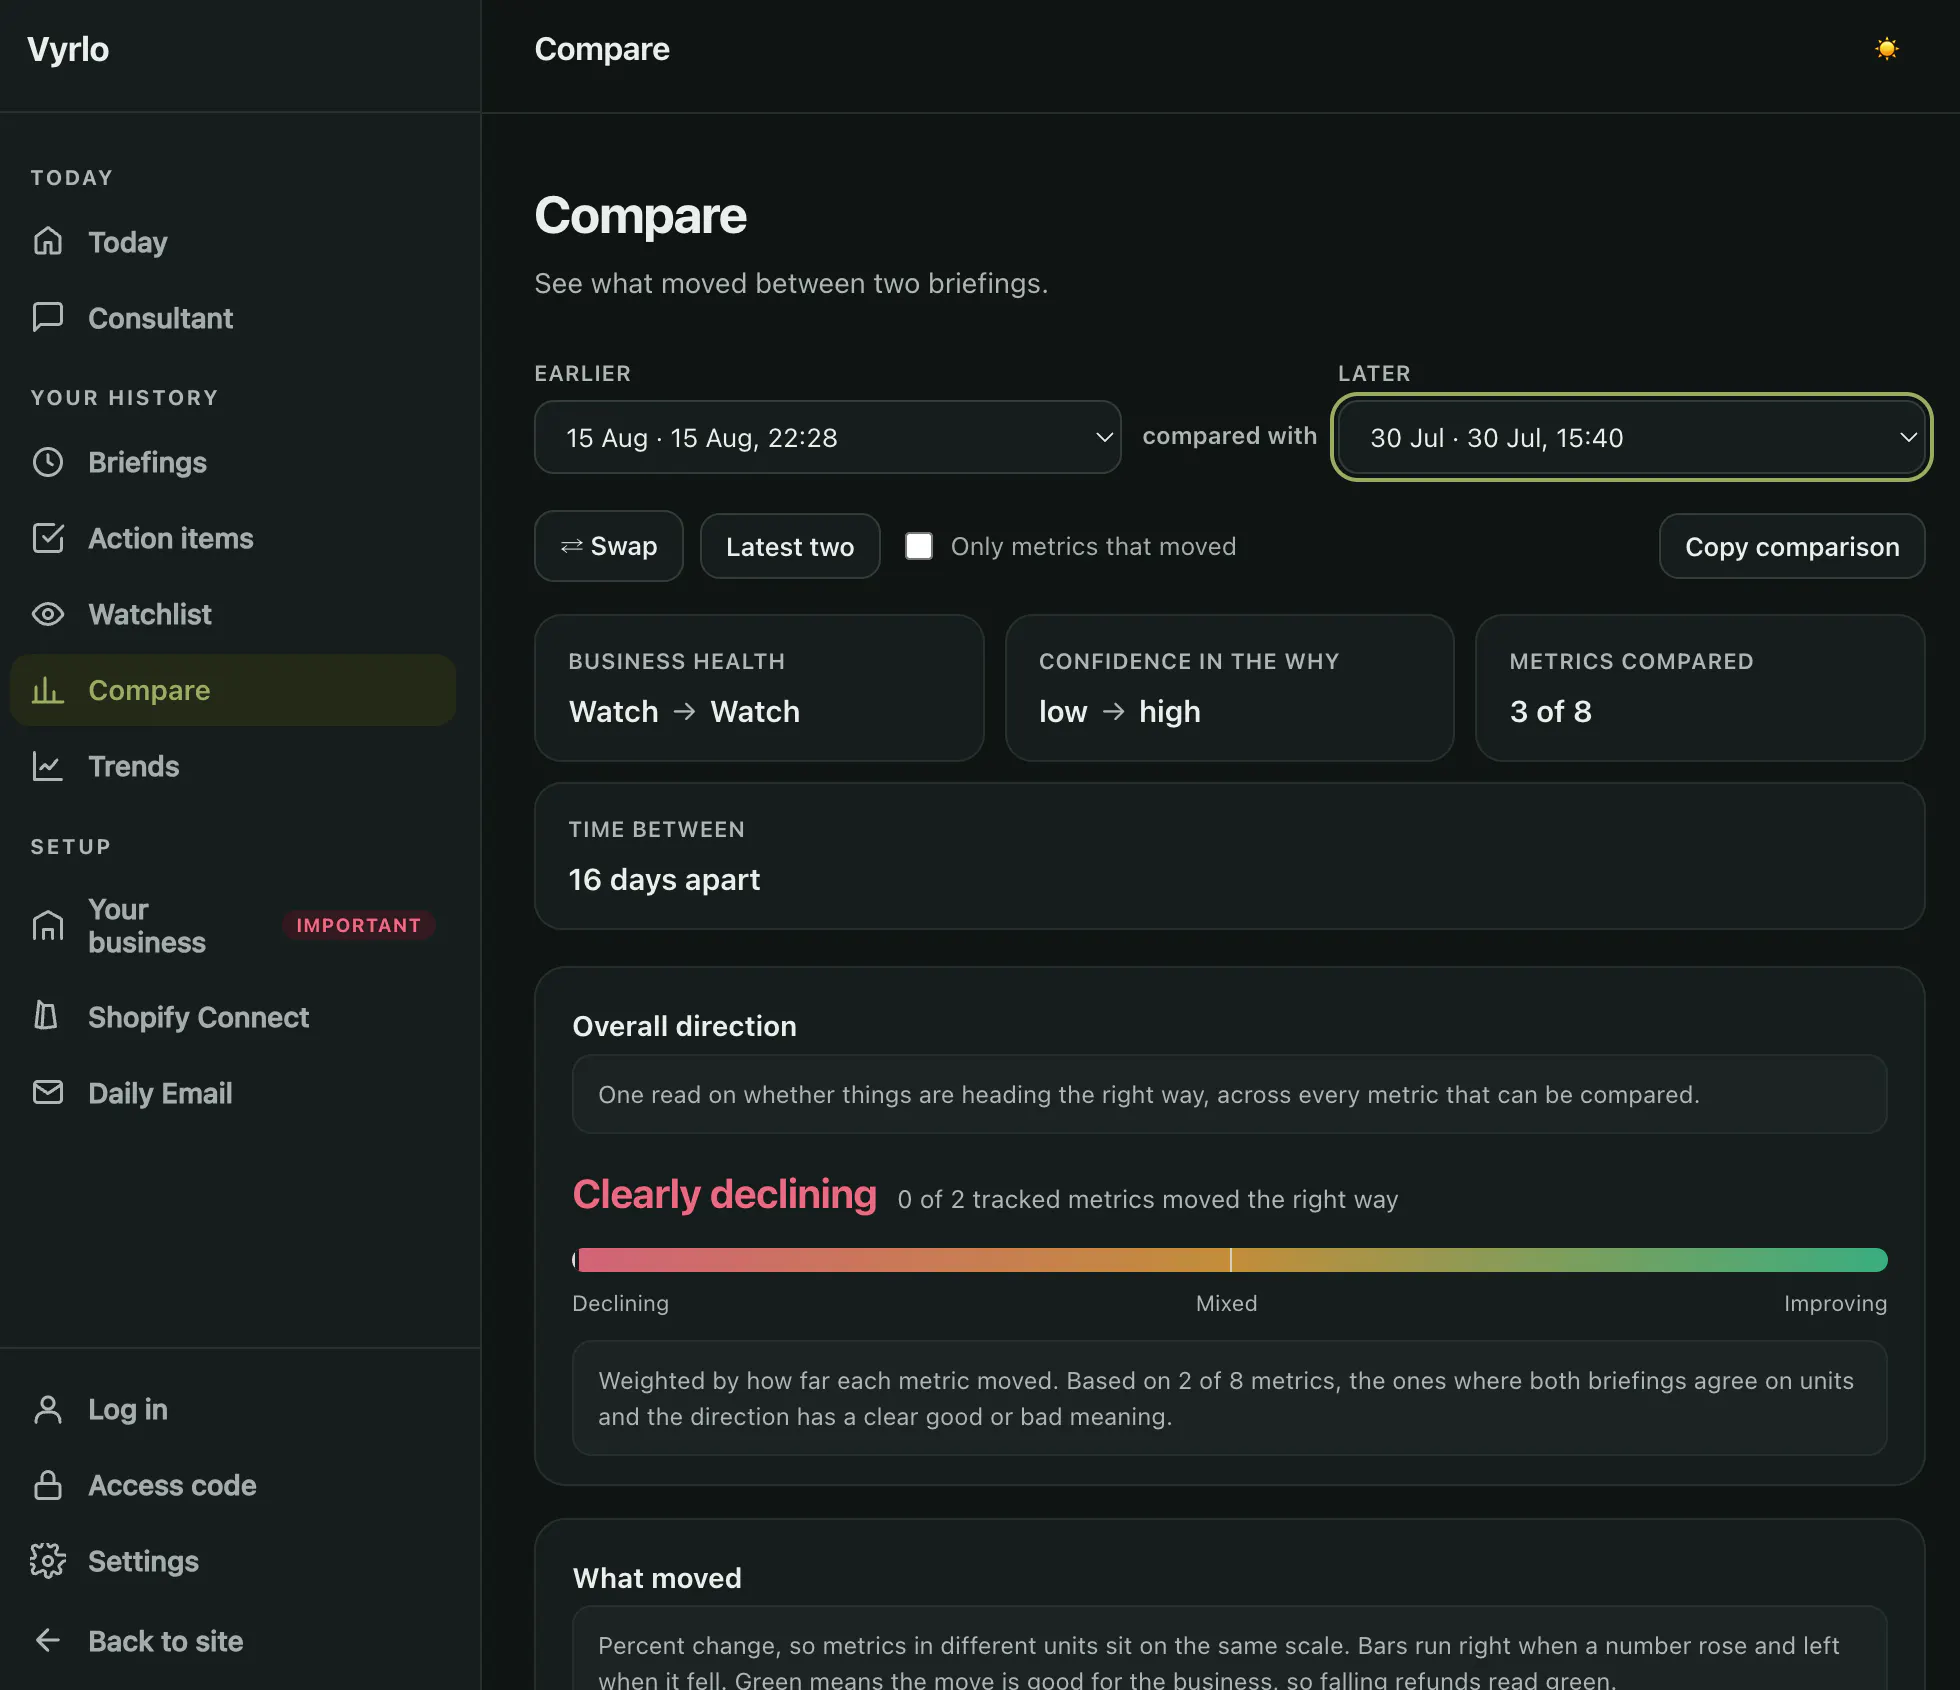Screen dimensions: 1960x1690
Task: Click the Your business building icon
Action: click(x=48, y=926)
